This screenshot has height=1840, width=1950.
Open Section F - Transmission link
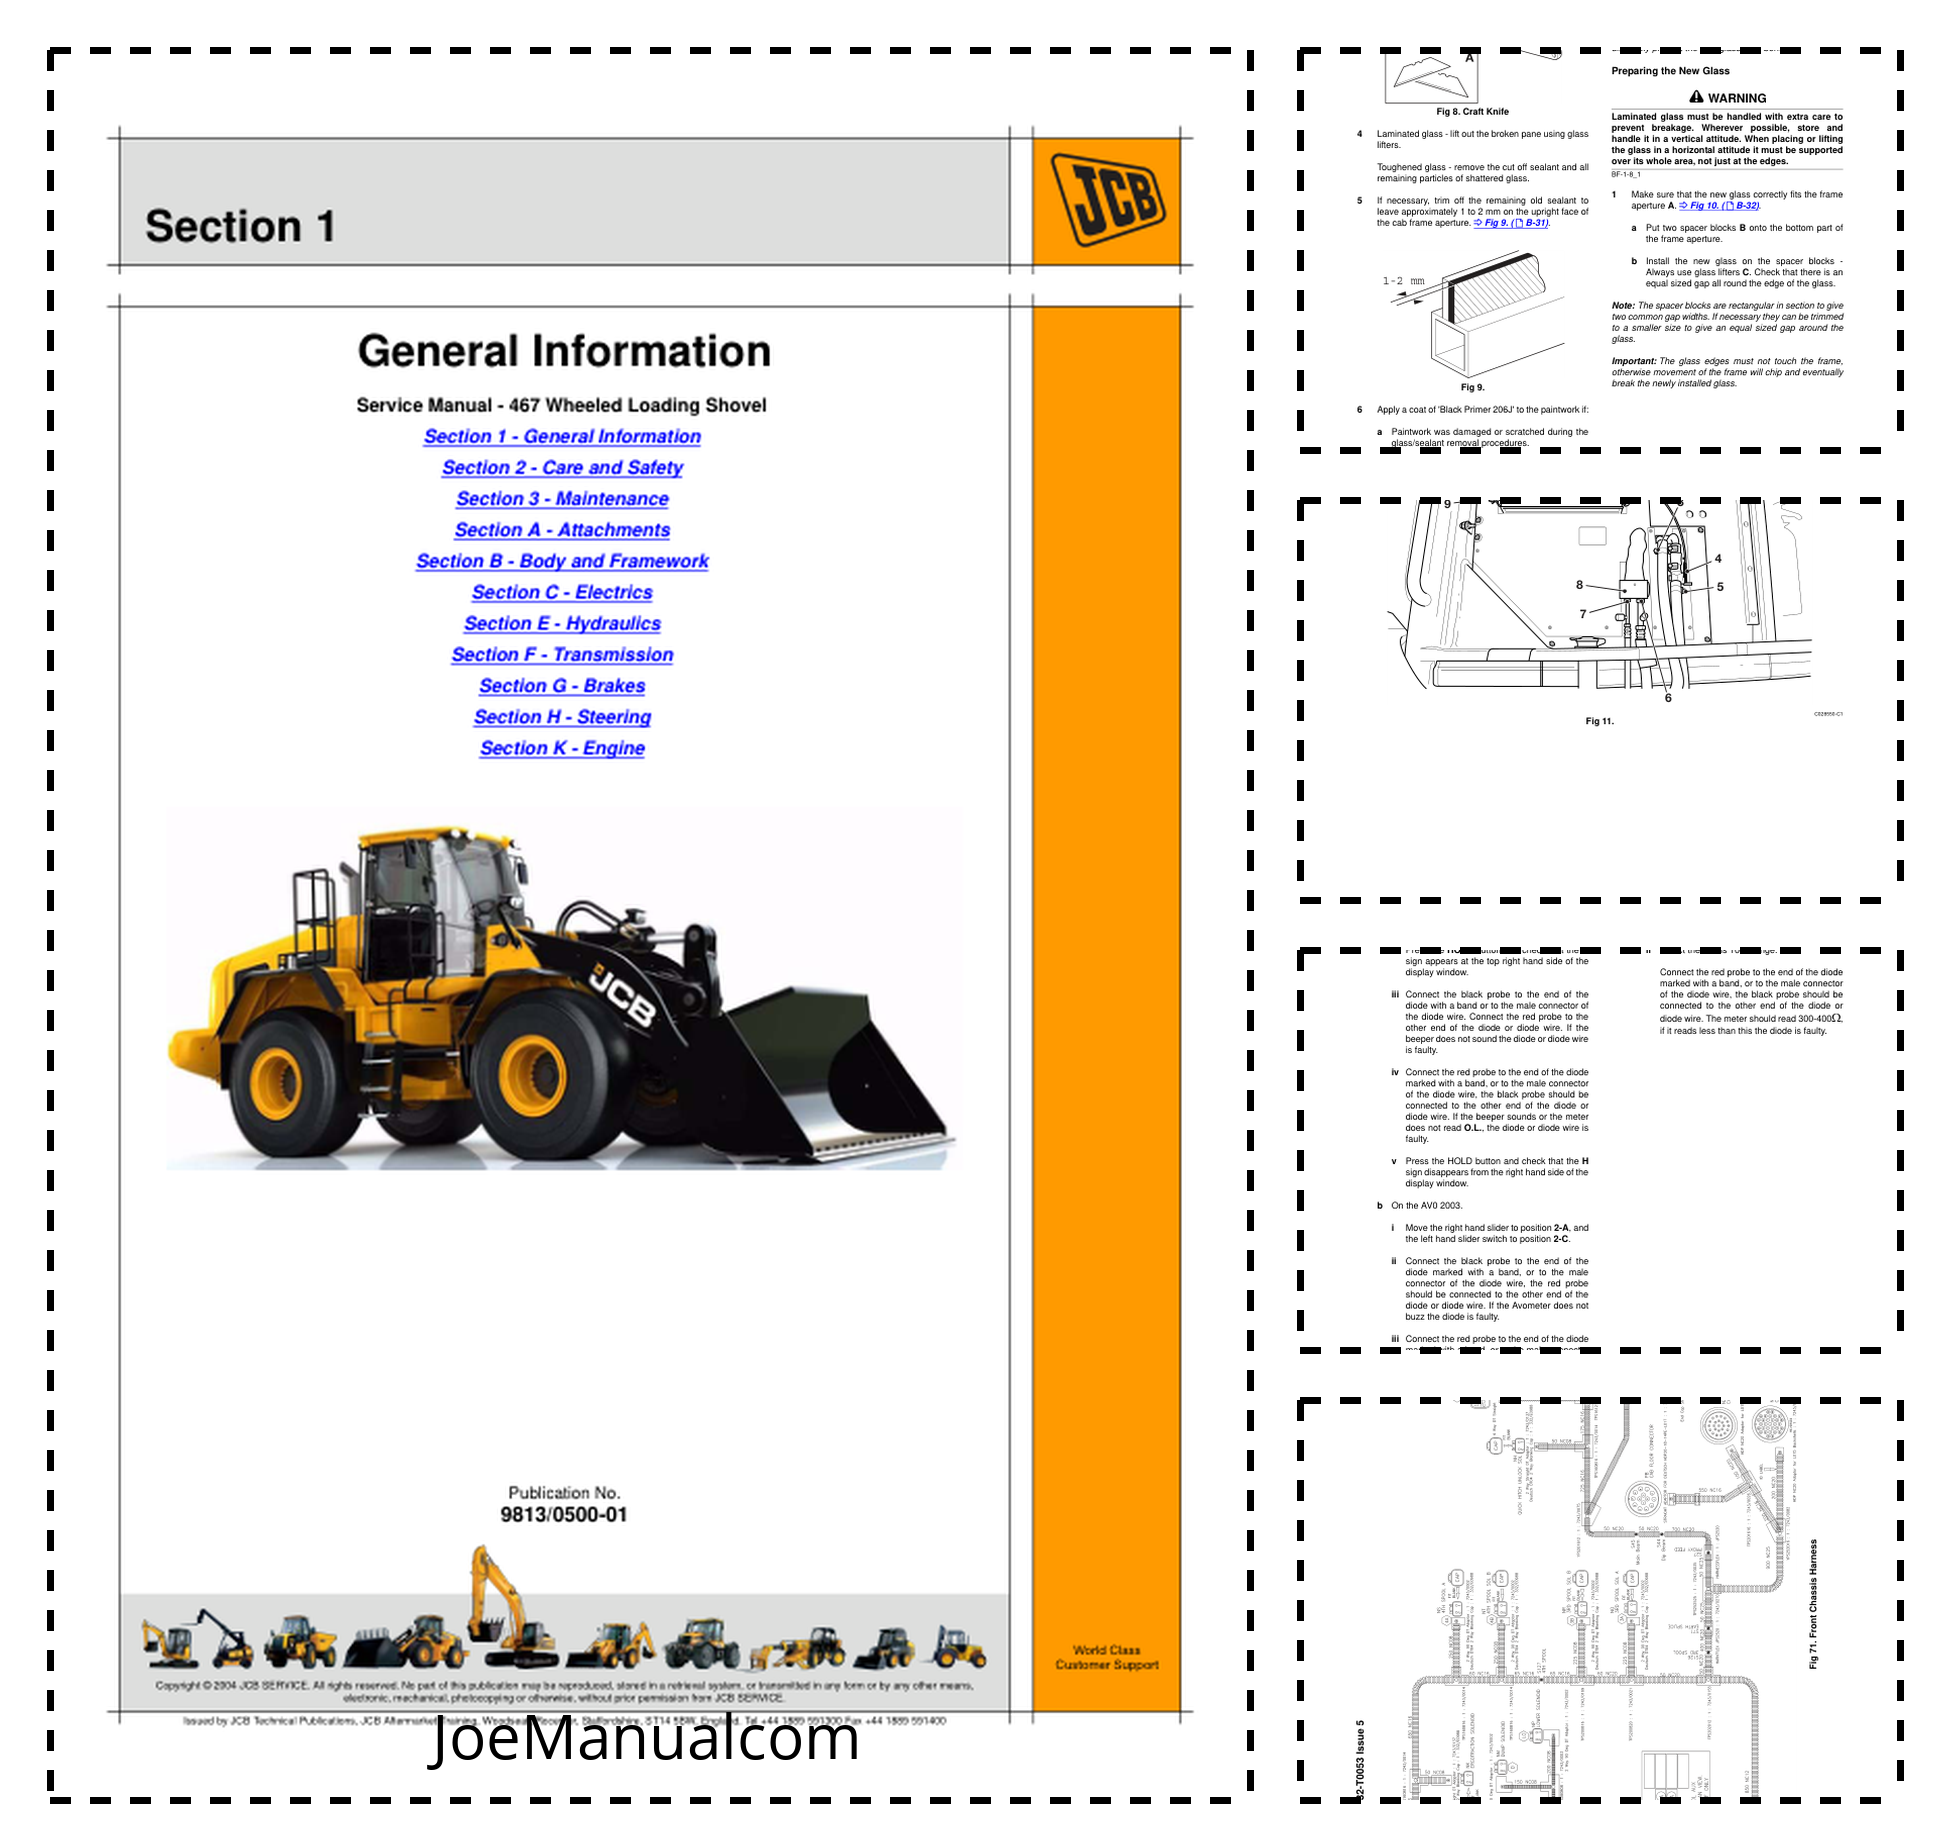coord(562,655)
